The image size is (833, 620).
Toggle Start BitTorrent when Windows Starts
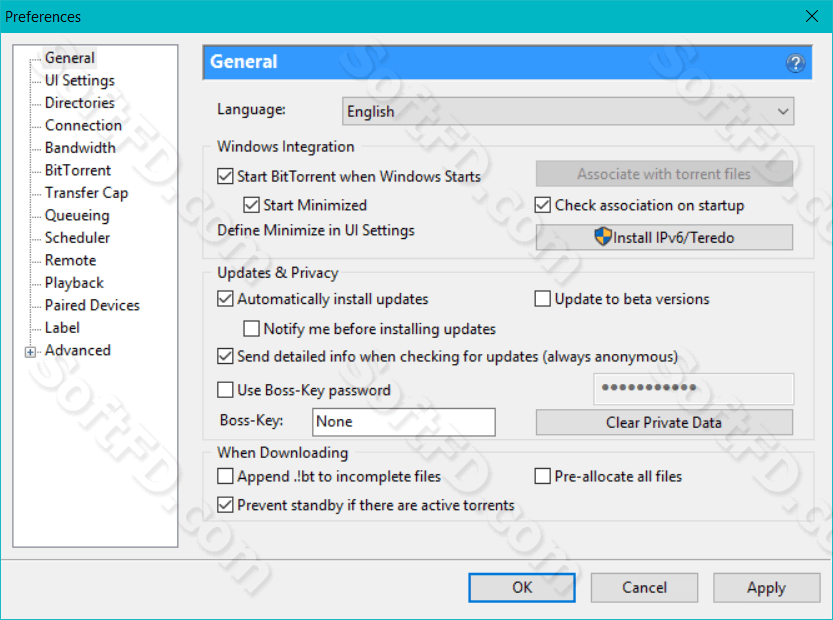pos(225,176)
